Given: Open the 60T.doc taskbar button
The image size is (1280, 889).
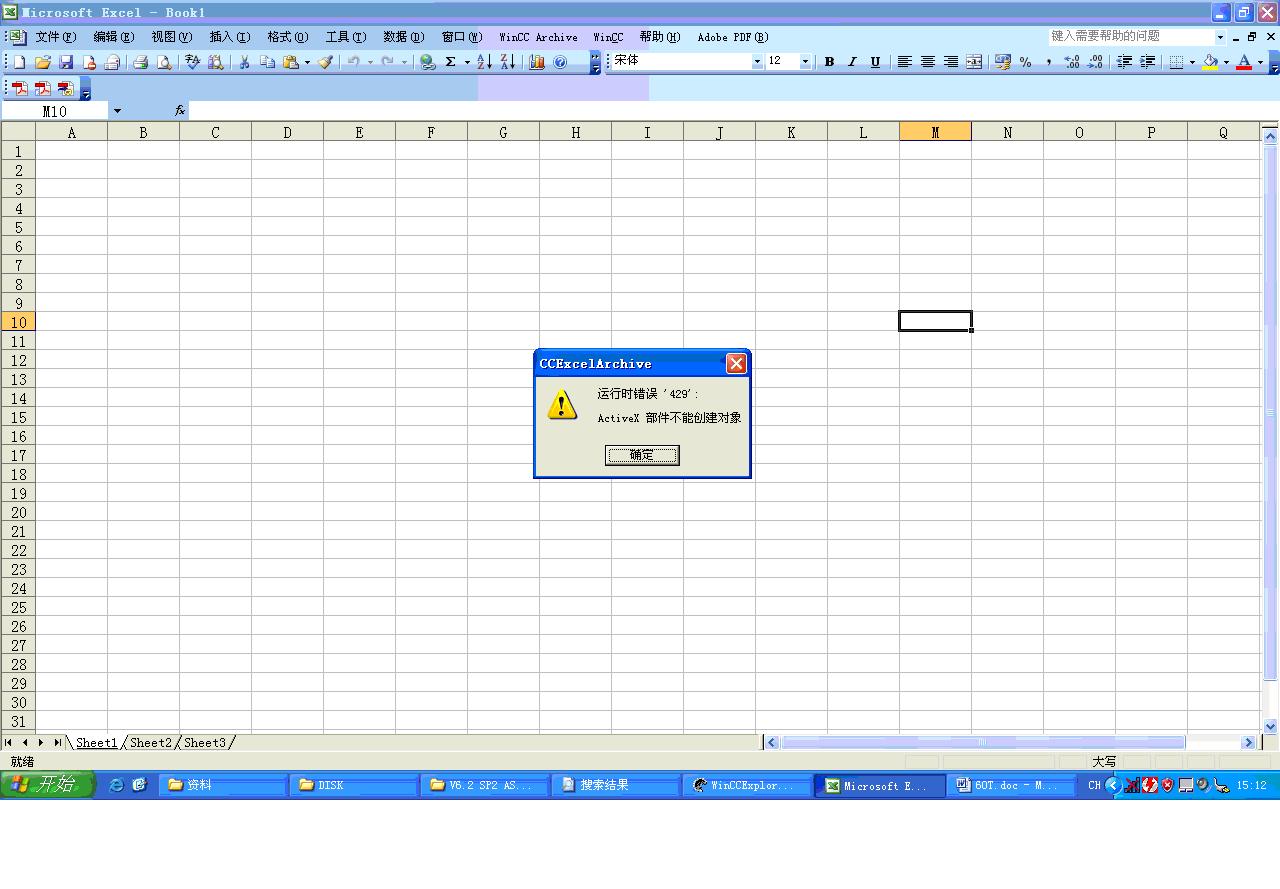Looking at the screenshot, I should 1011,786.
